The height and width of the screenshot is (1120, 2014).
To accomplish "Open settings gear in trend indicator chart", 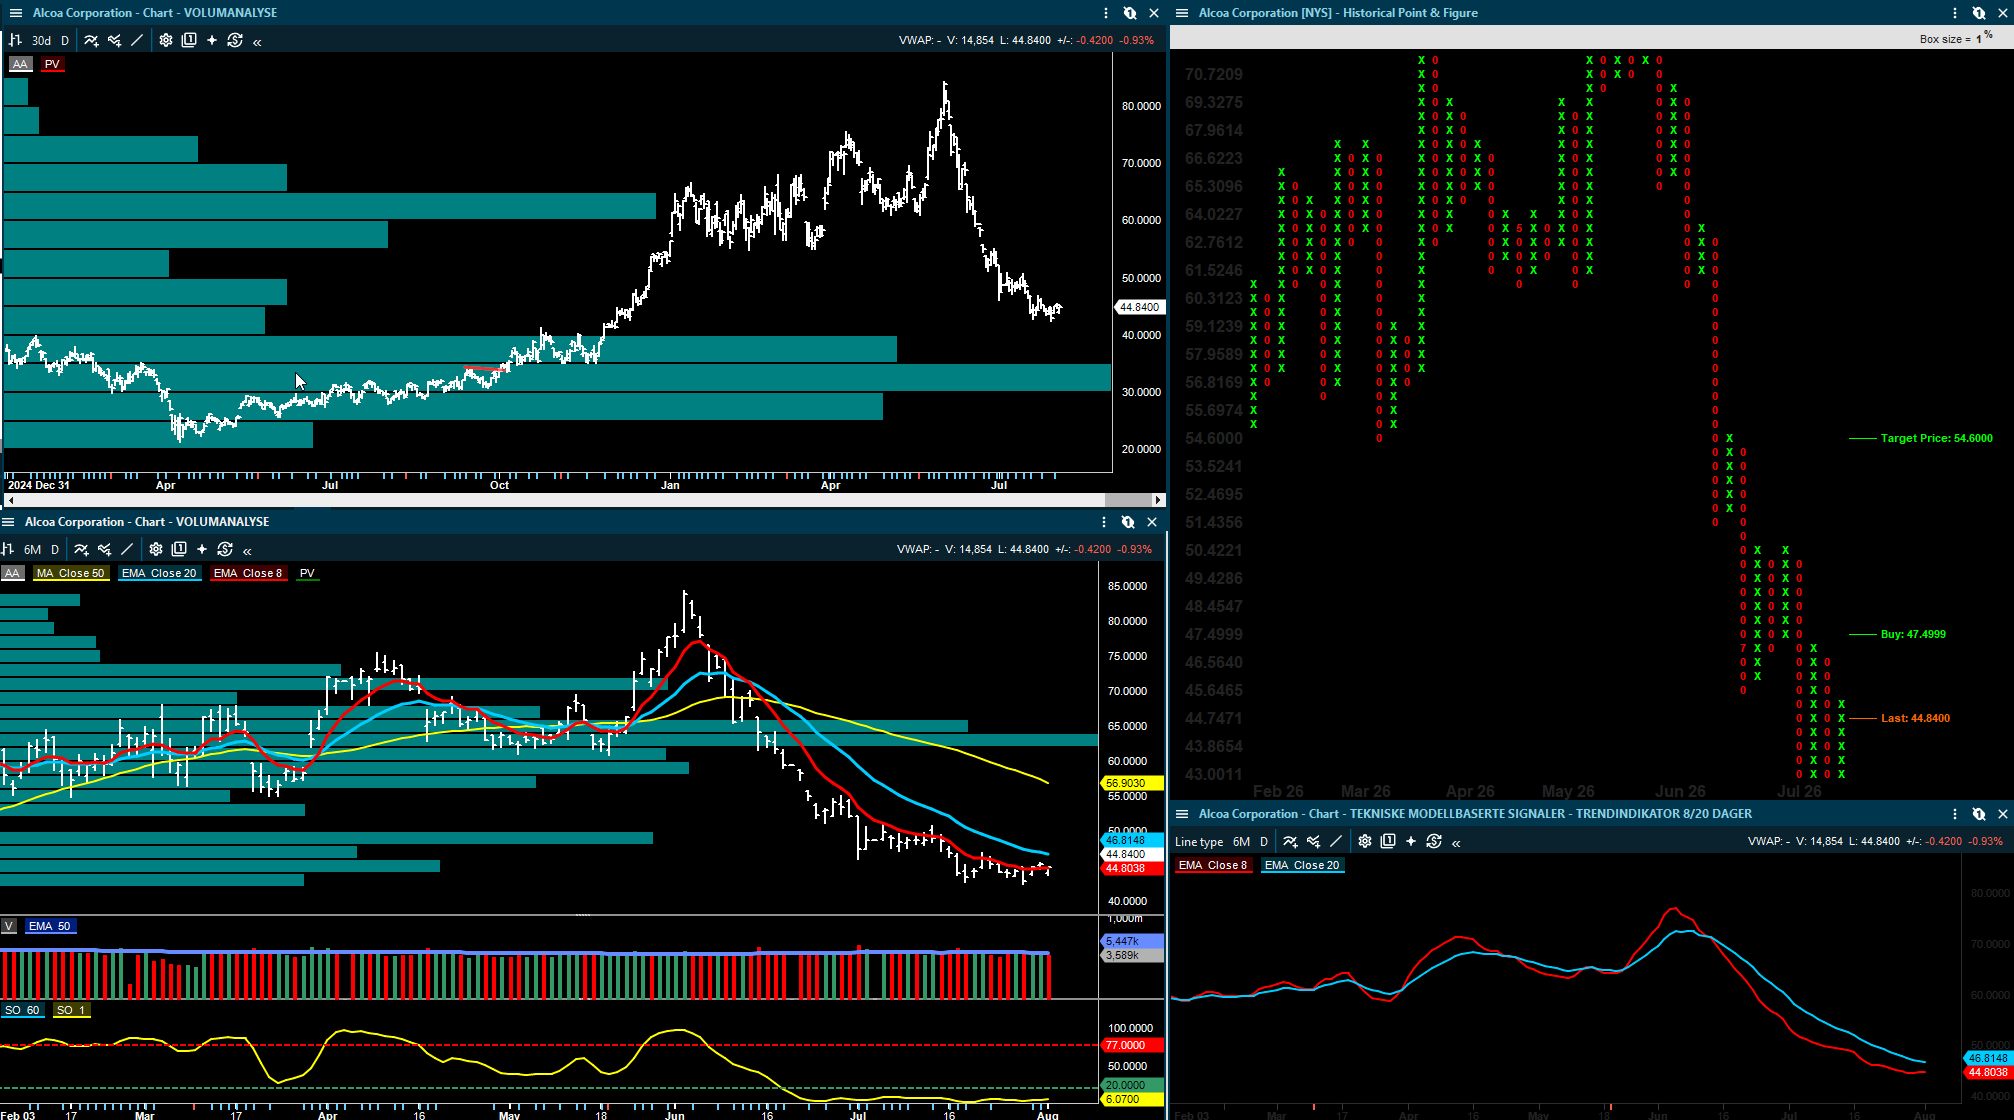I will coord(1365,841).
